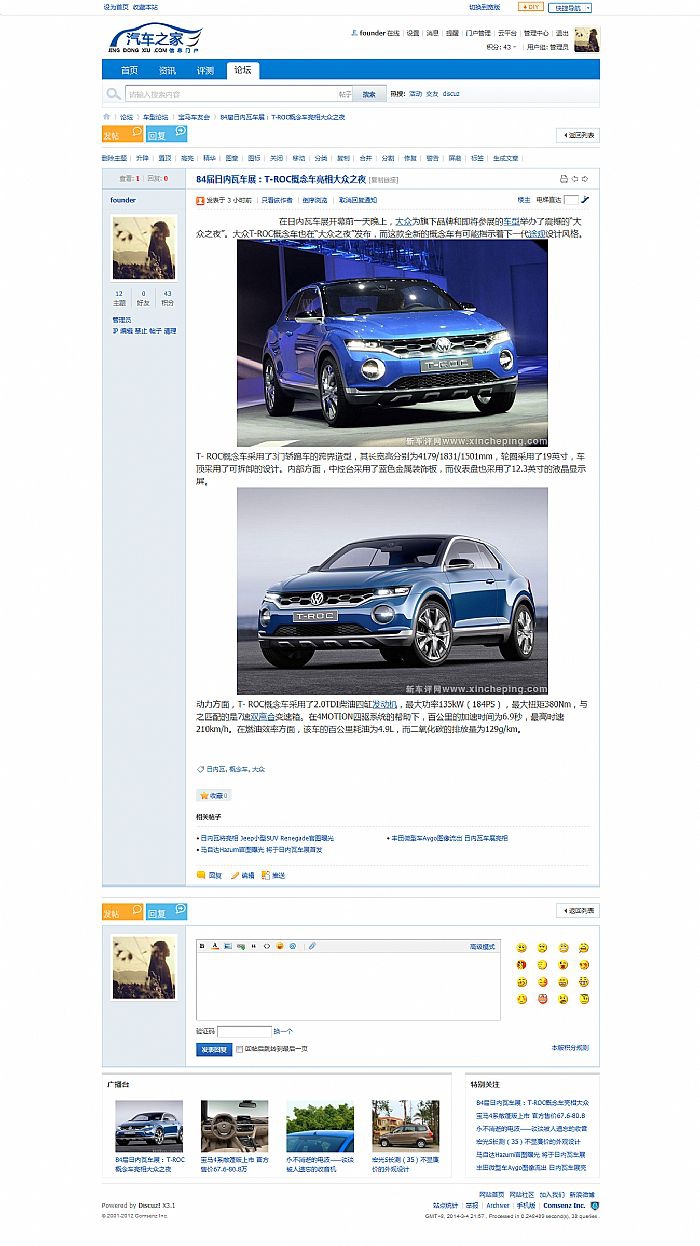Click the @ mention icon in reply editor

(x=293, y=946)
